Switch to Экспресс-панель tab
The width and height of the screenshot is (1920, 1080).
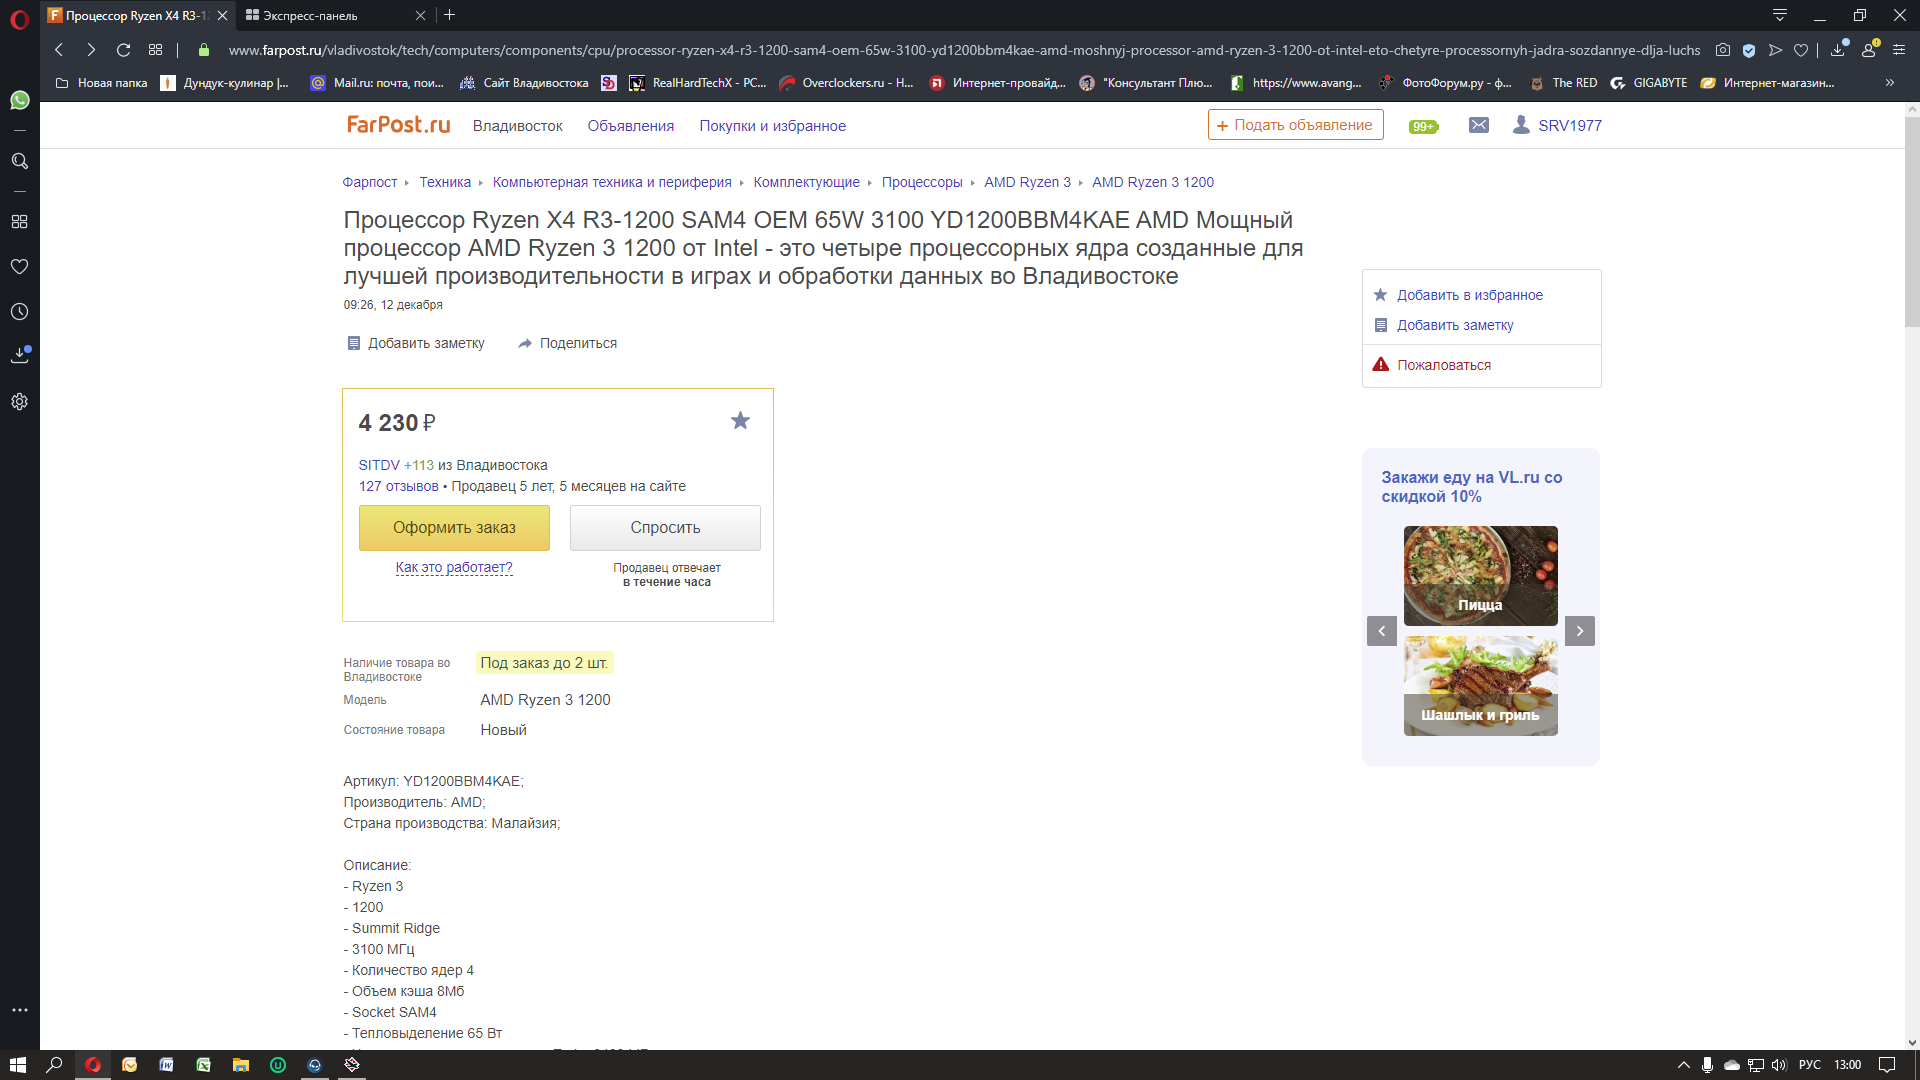tap(310, 15)
